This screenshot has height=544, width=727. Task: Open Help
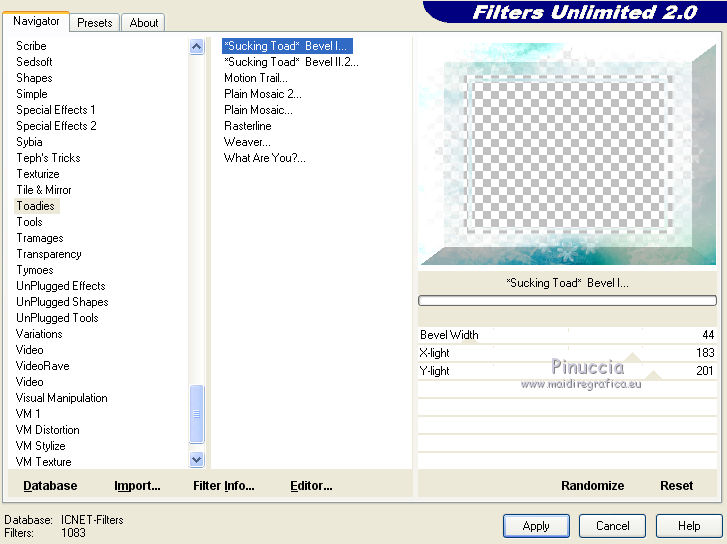coord(689,526)
